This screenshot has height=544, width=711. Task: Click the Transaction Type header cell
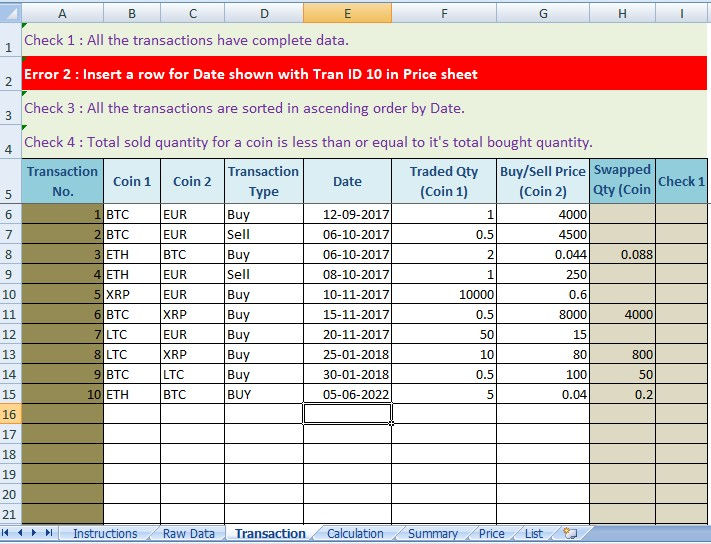tap(263, 181)
